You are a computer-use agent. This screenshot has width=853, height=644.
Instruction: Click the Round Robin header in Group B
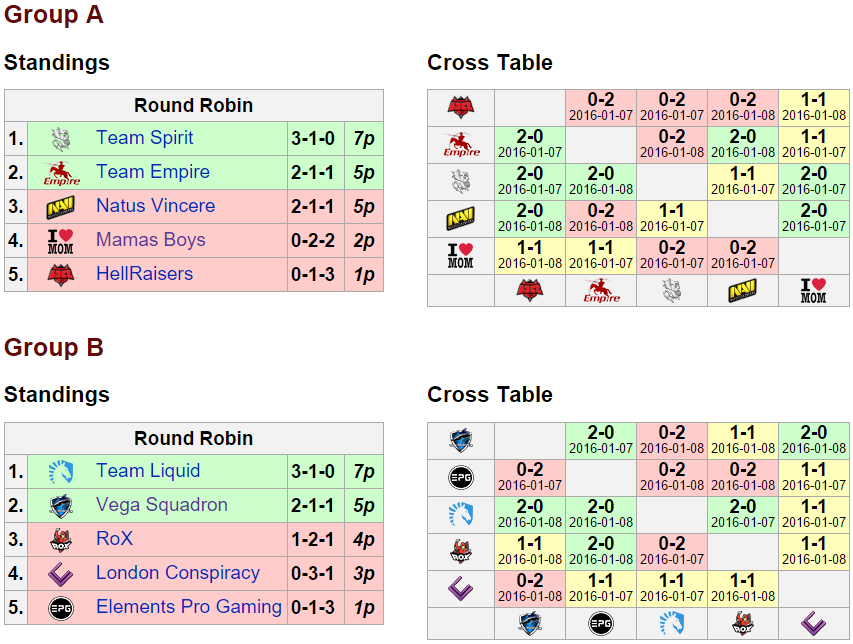[194, 439]
